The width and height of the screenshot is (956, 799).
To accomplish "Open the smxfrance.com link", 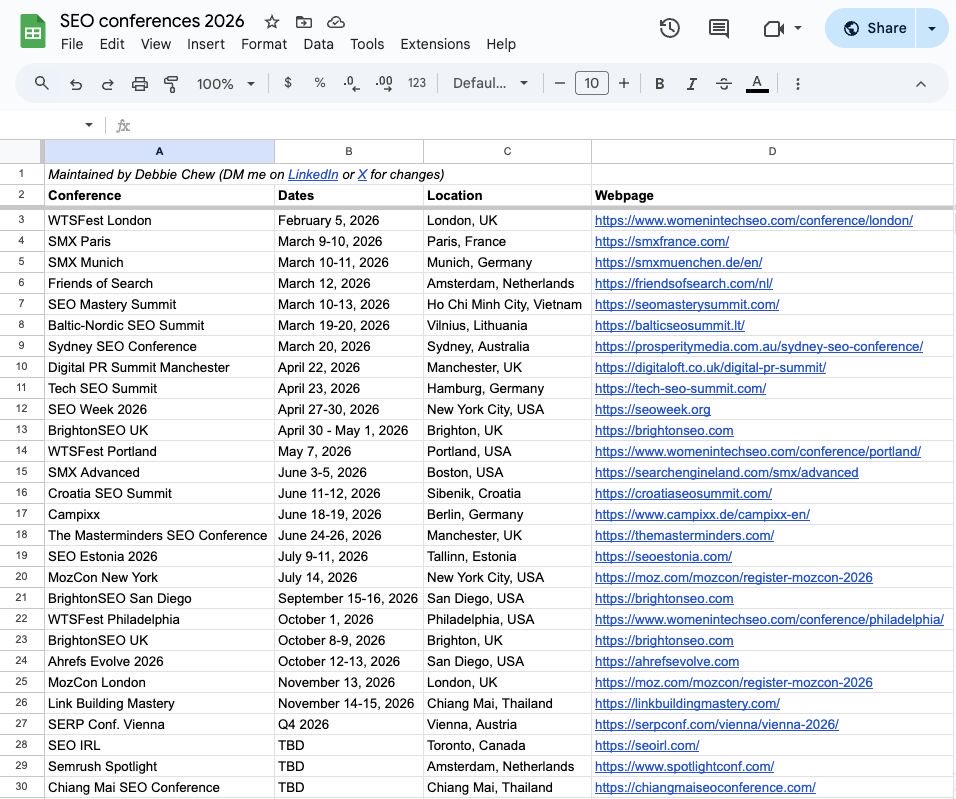I will (662, 242).
